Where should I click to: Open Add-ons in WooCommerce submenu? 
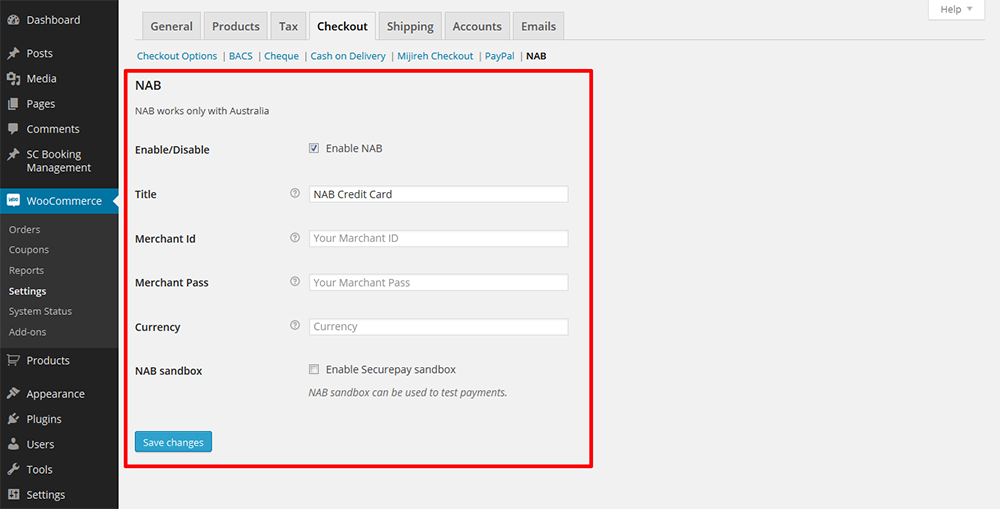[x=27, y=332]
